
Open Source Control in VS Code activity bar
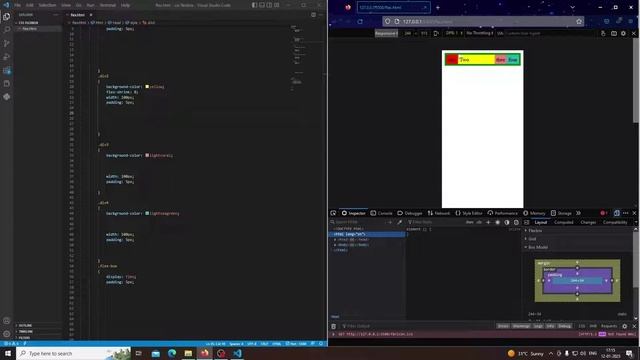click(7, 43)
